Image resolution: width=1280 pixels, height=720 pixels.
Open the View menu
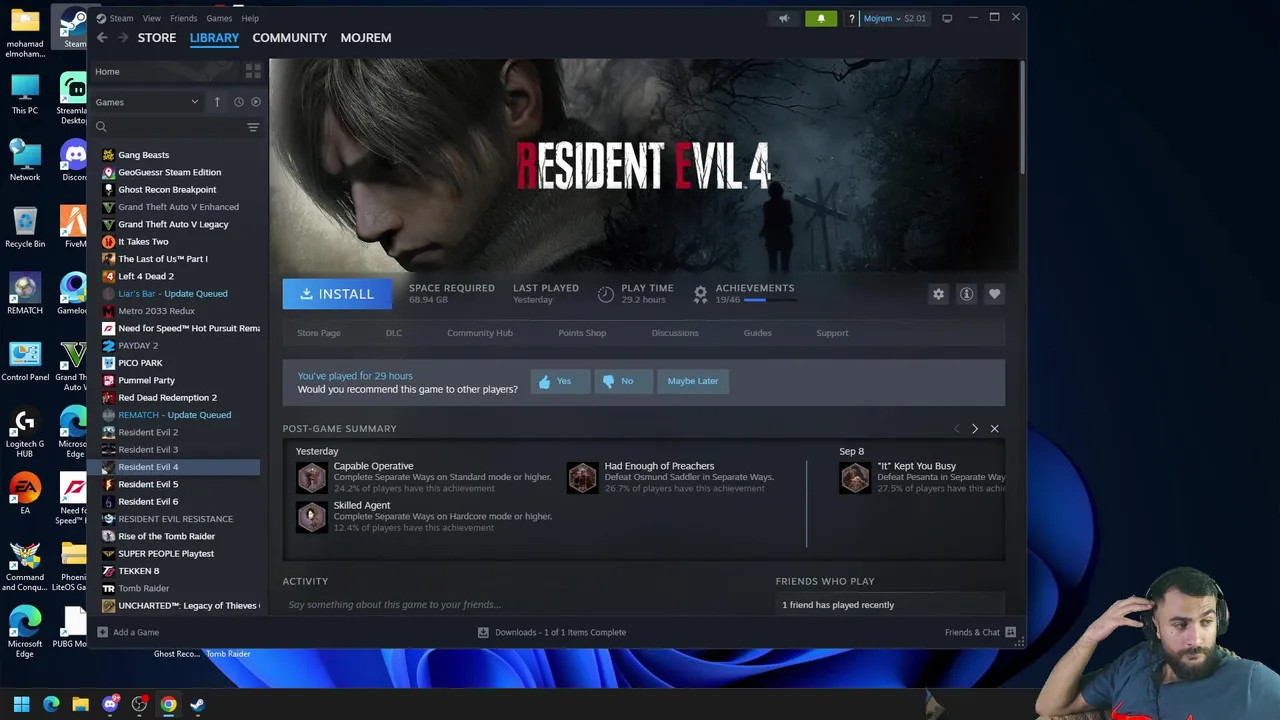(x=152, y=18)
